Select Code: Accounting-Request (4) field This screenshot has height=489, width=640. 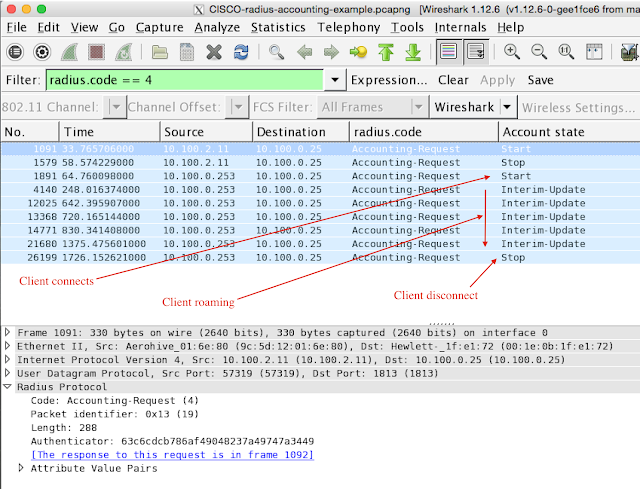click(x=115, y=400)
